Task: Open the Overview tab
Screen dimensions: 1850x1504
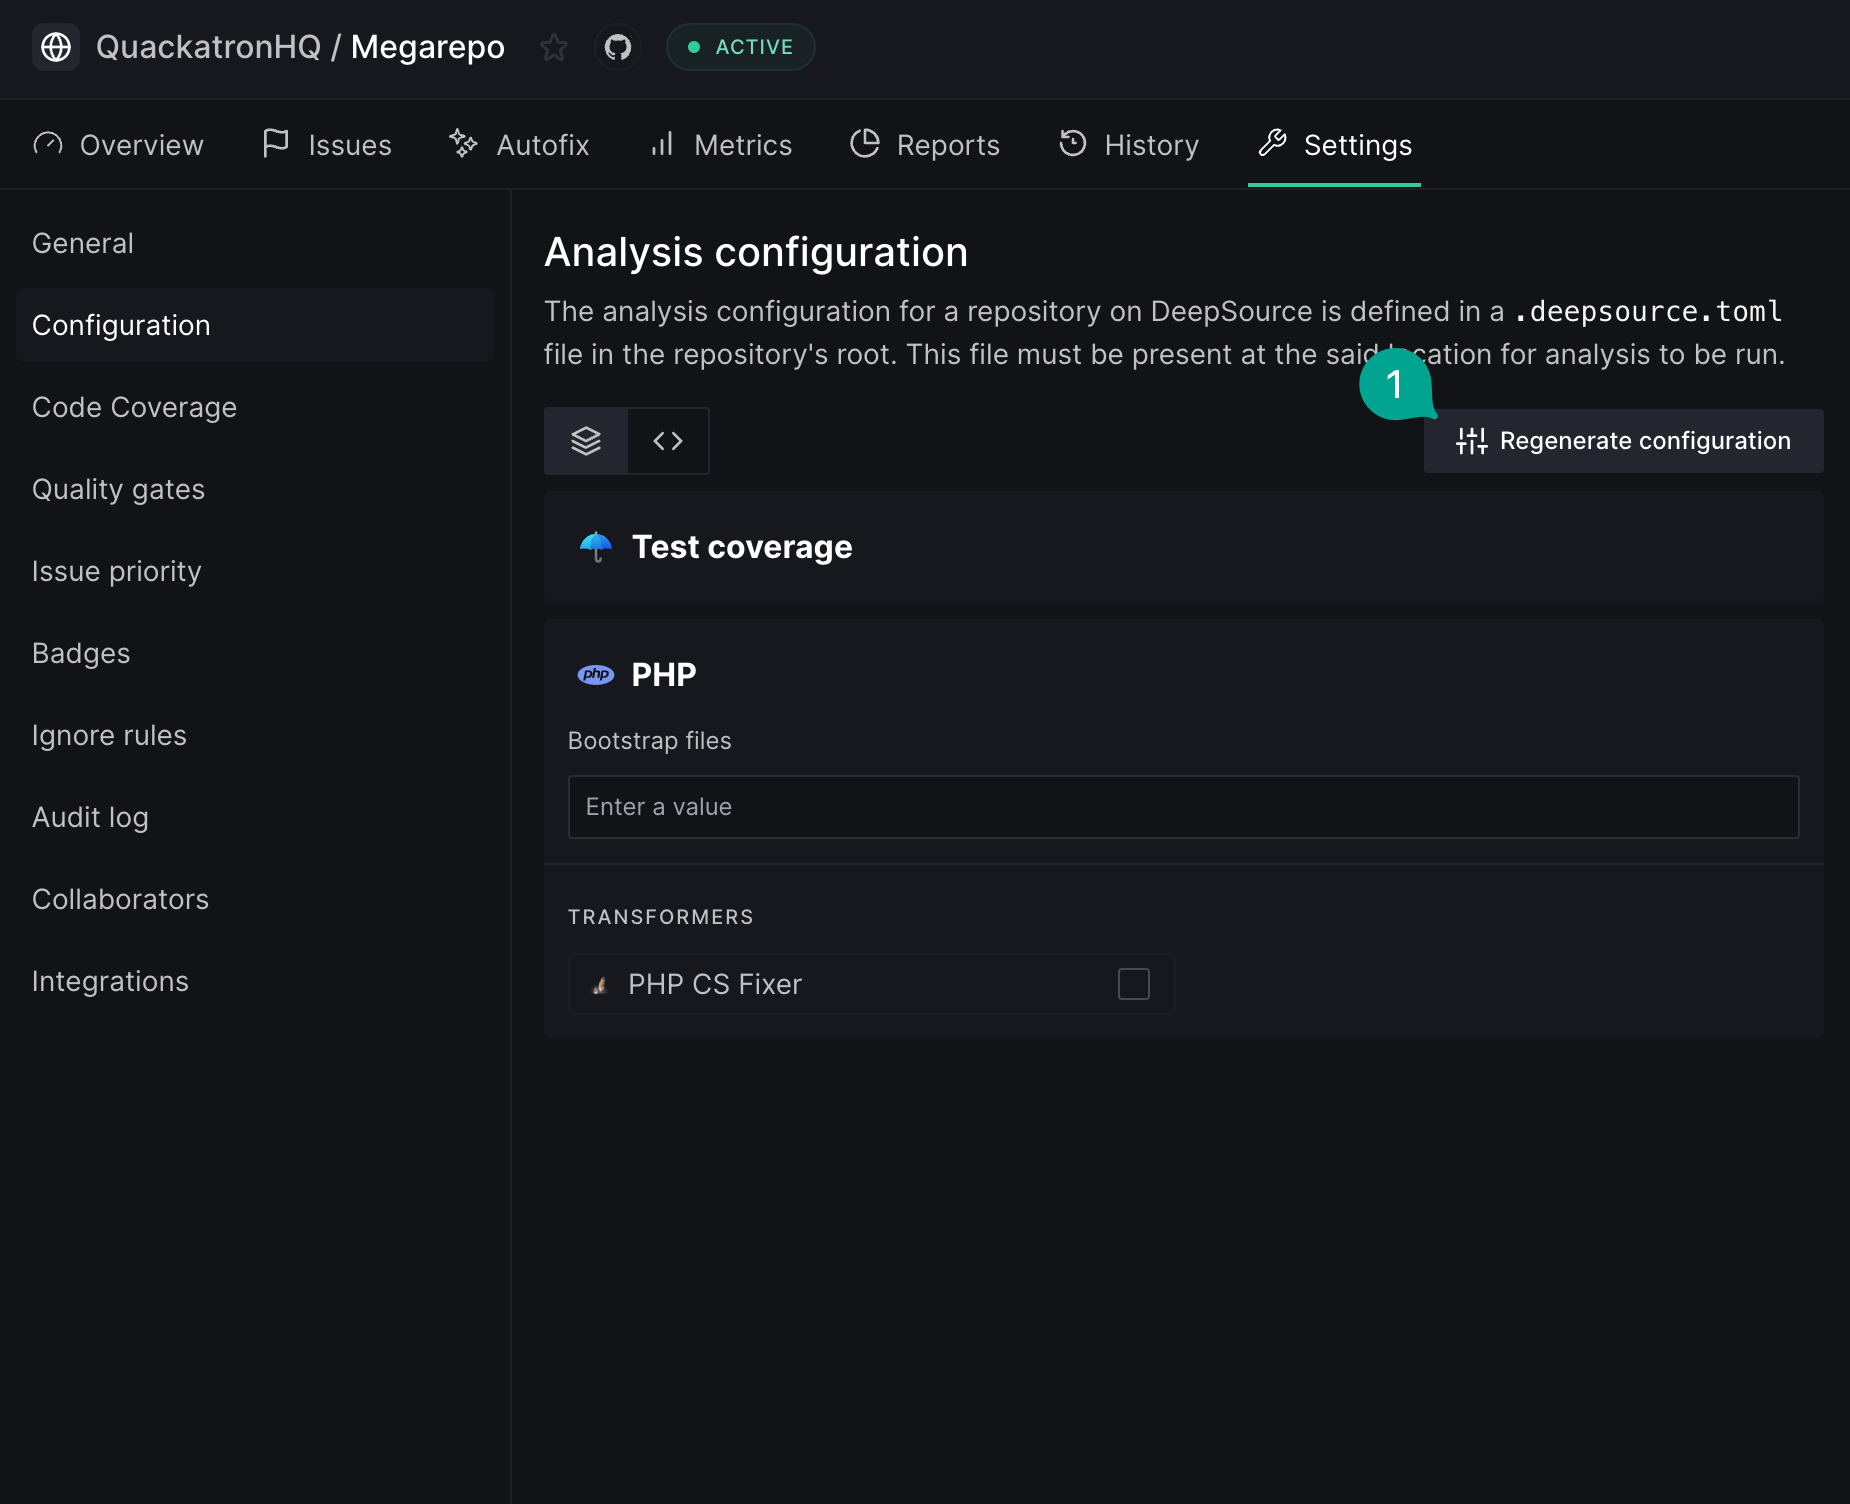Action: pyautogui.click(x=119, y=145)
